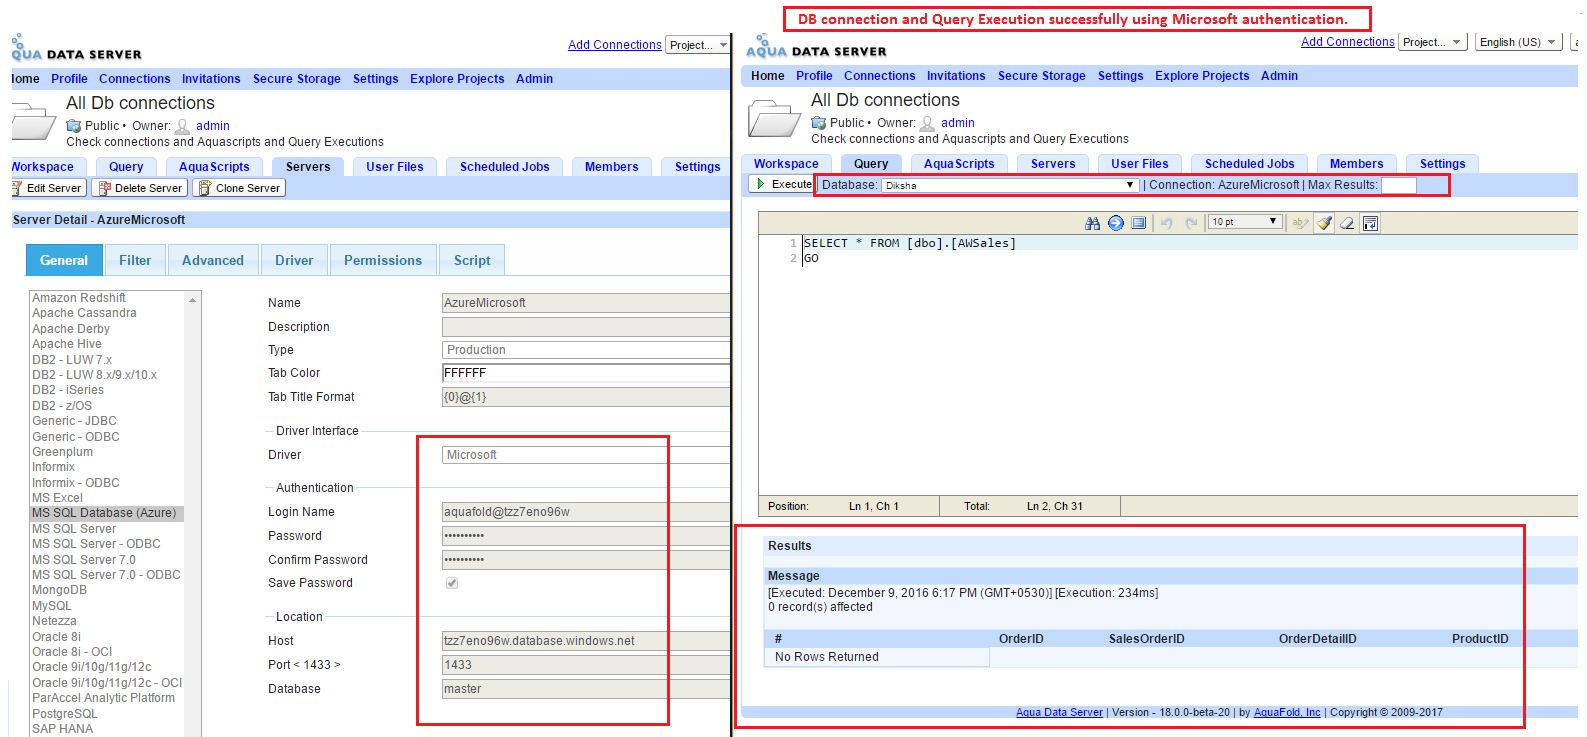
Task: Select PostgreSQL in server type list
Action: pos(65,714)
